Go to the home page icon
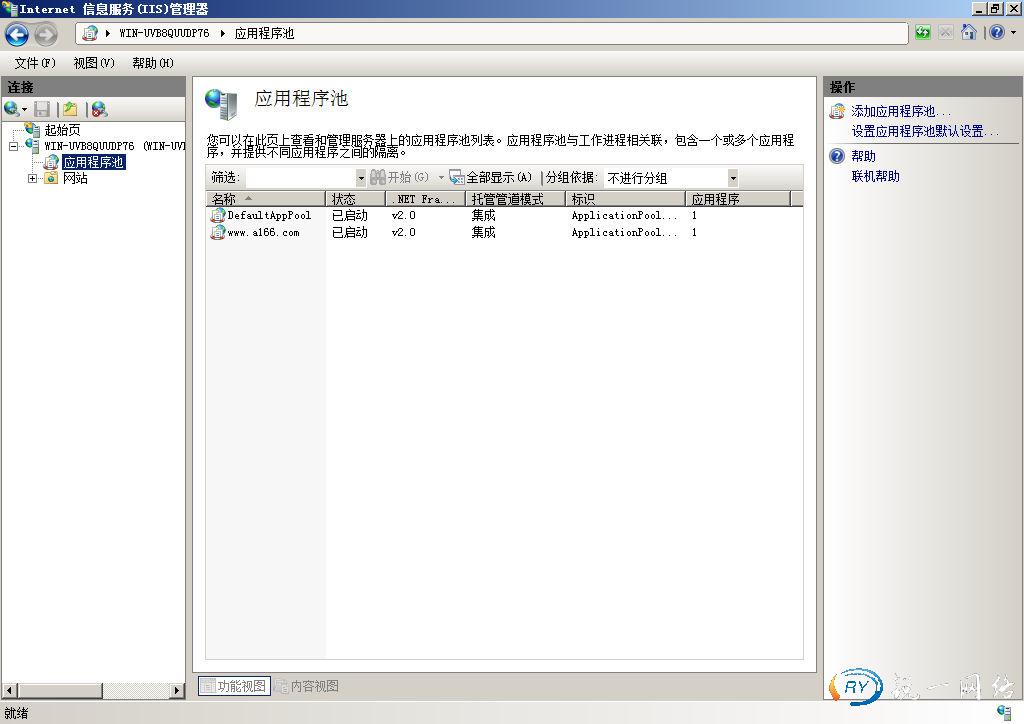 (x=968, y=33)
